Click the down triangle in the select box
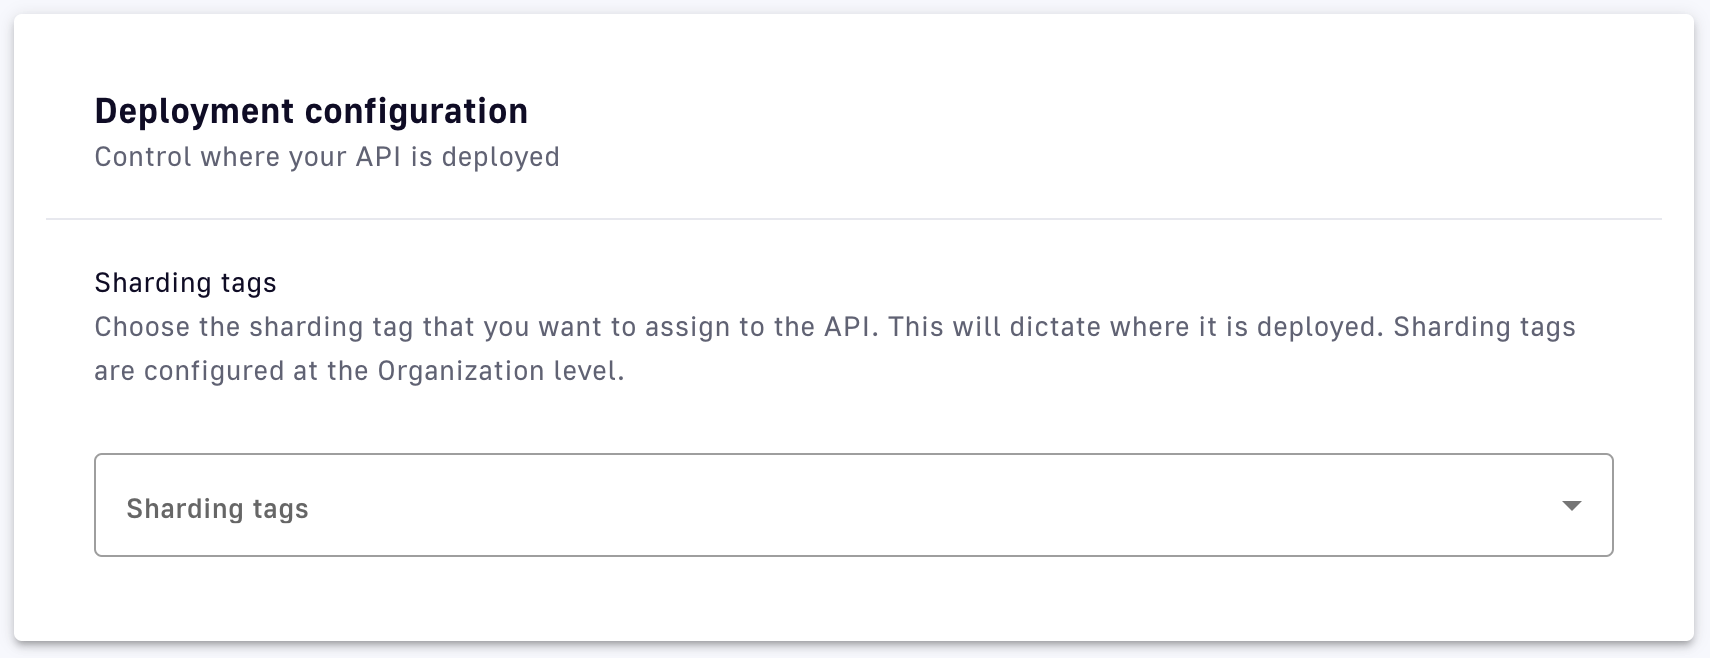This screenshot has width=1710, height=658. 1571,506
